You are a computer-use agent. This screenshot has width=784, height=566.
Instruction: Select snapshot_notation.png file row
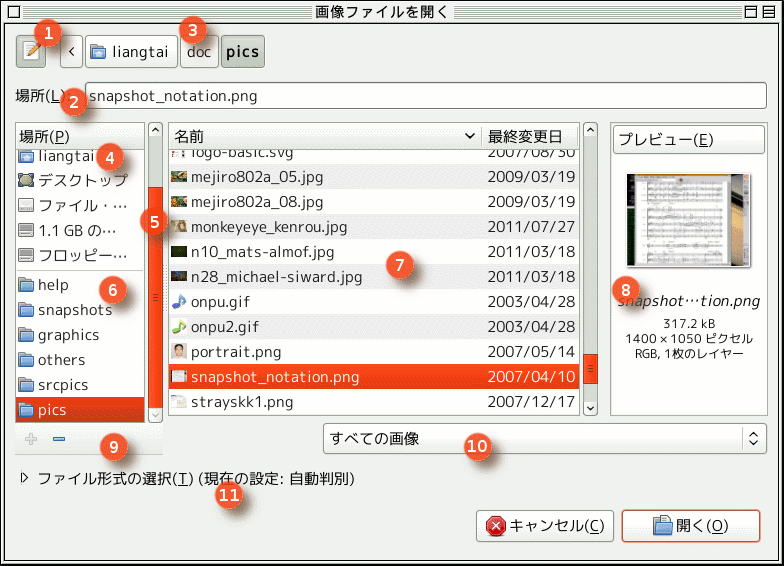click(x=374, y=376)
